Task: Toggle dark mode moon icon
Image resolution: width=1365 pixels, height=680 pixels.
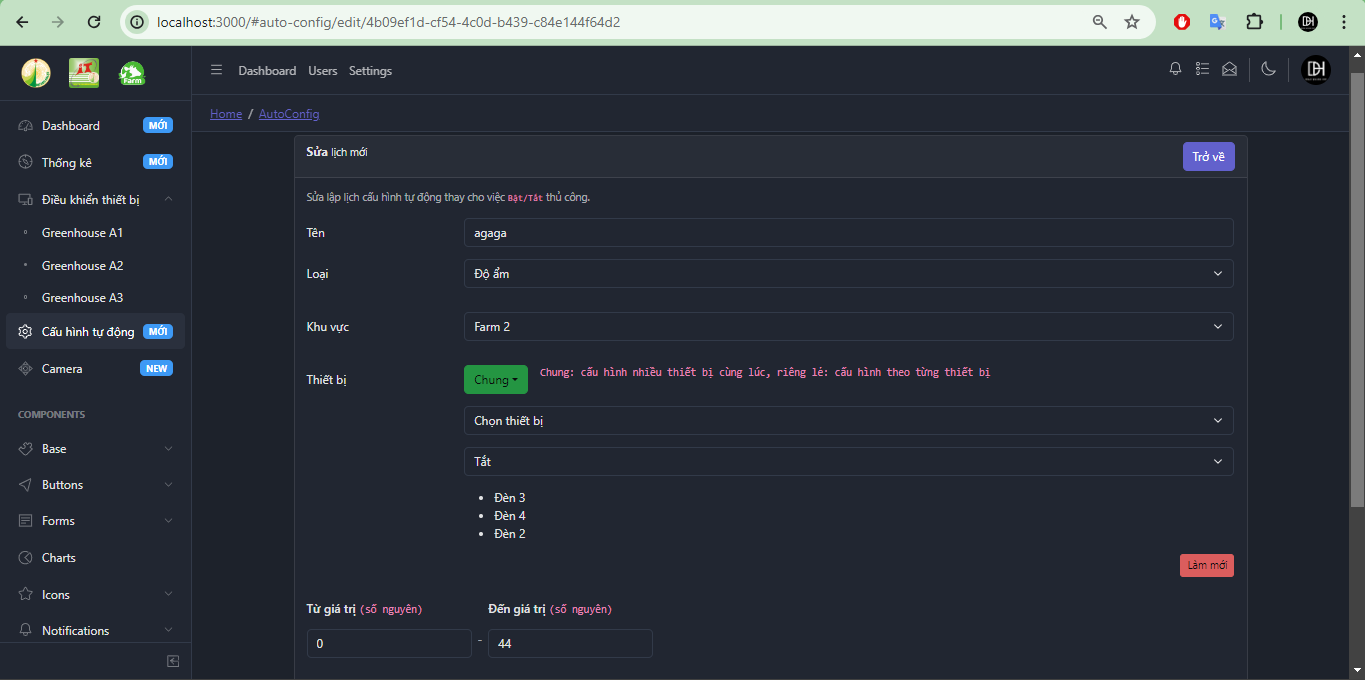Action: tap(1269, 69)
